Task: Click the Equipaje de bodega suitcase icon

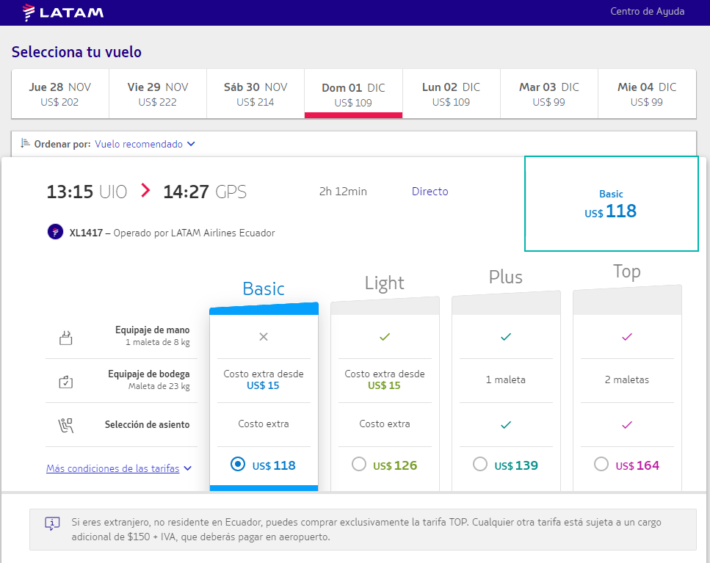Action: pyautogui.click(x=66, y=382)
